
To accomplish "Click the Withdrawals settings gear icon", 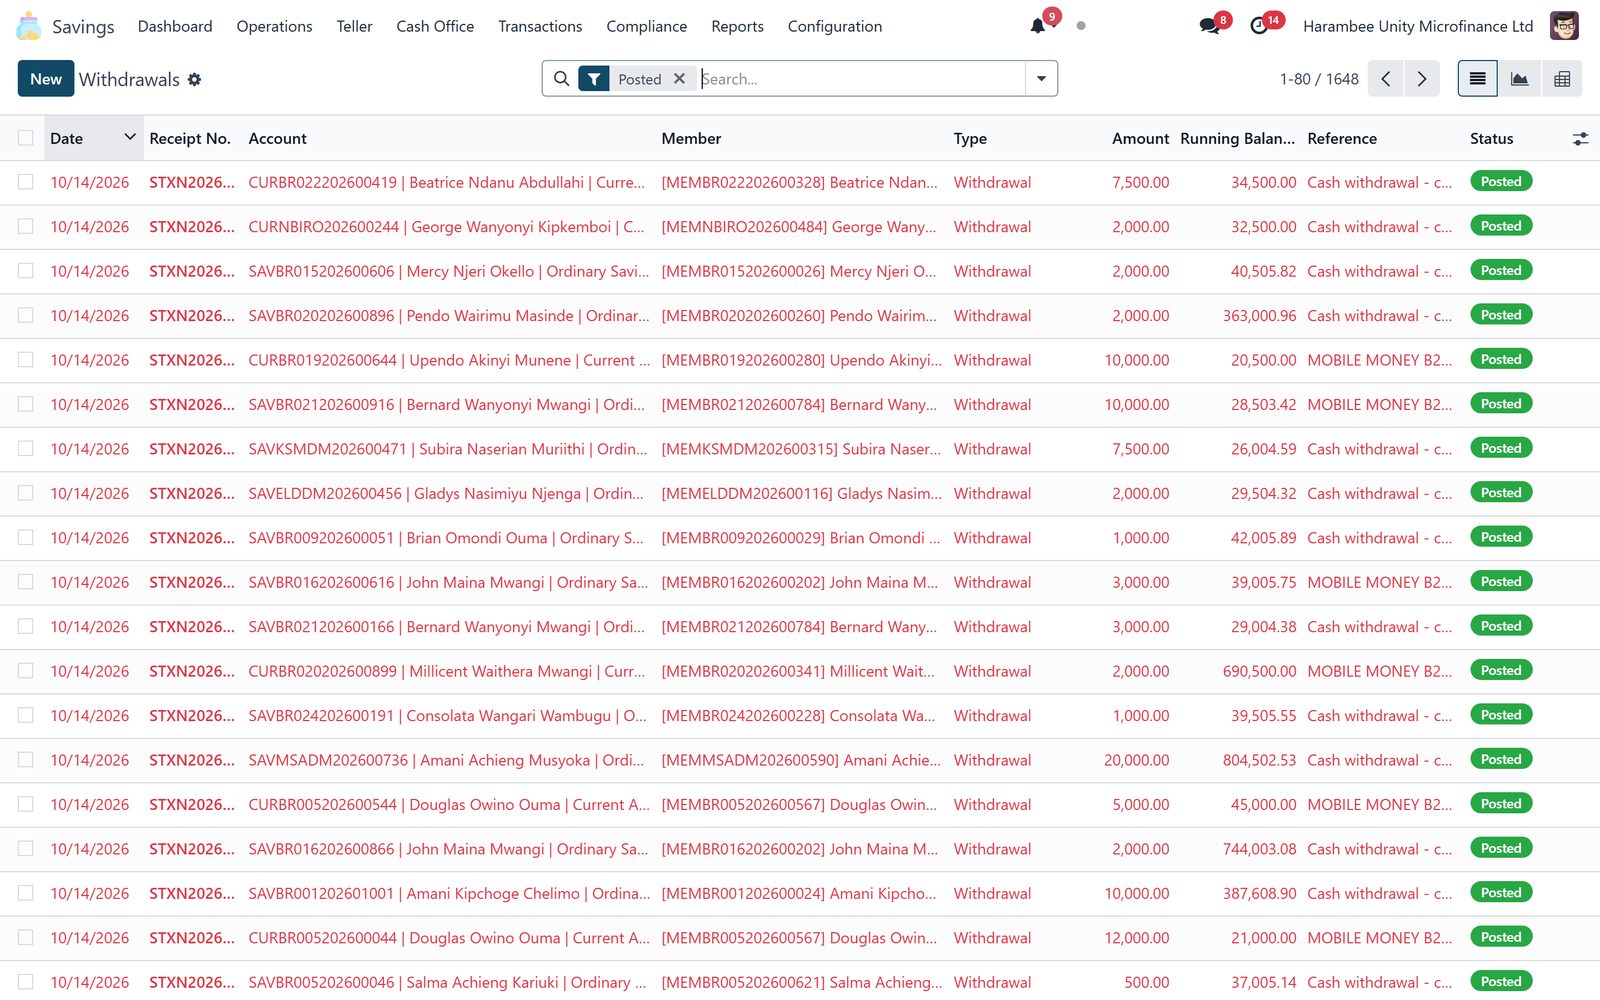I will 195,79.
